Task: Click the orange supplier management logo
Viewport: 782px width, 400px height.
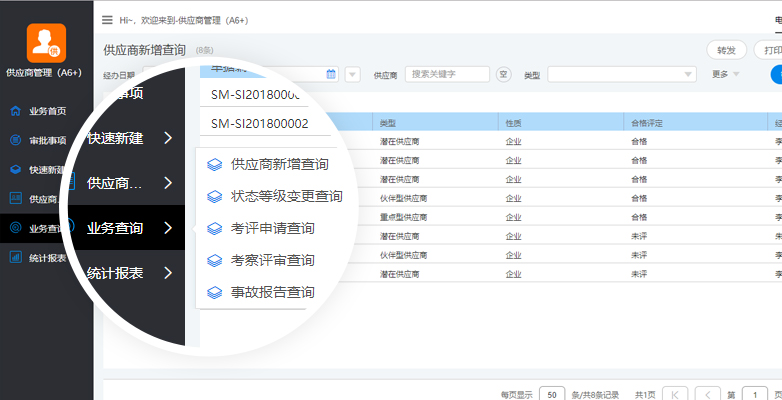Action: pyautogui.click(x=46, y=43)
